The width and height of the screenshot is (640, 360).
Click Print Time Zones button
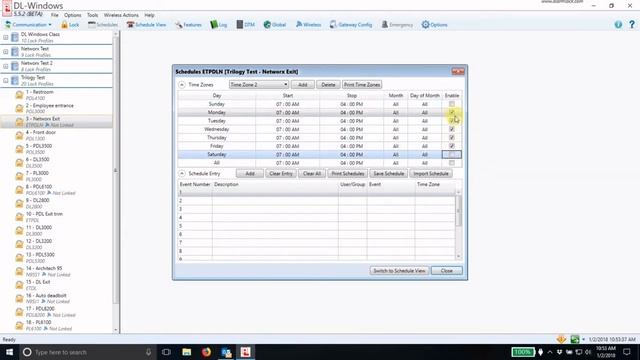(x=362, y=84)
